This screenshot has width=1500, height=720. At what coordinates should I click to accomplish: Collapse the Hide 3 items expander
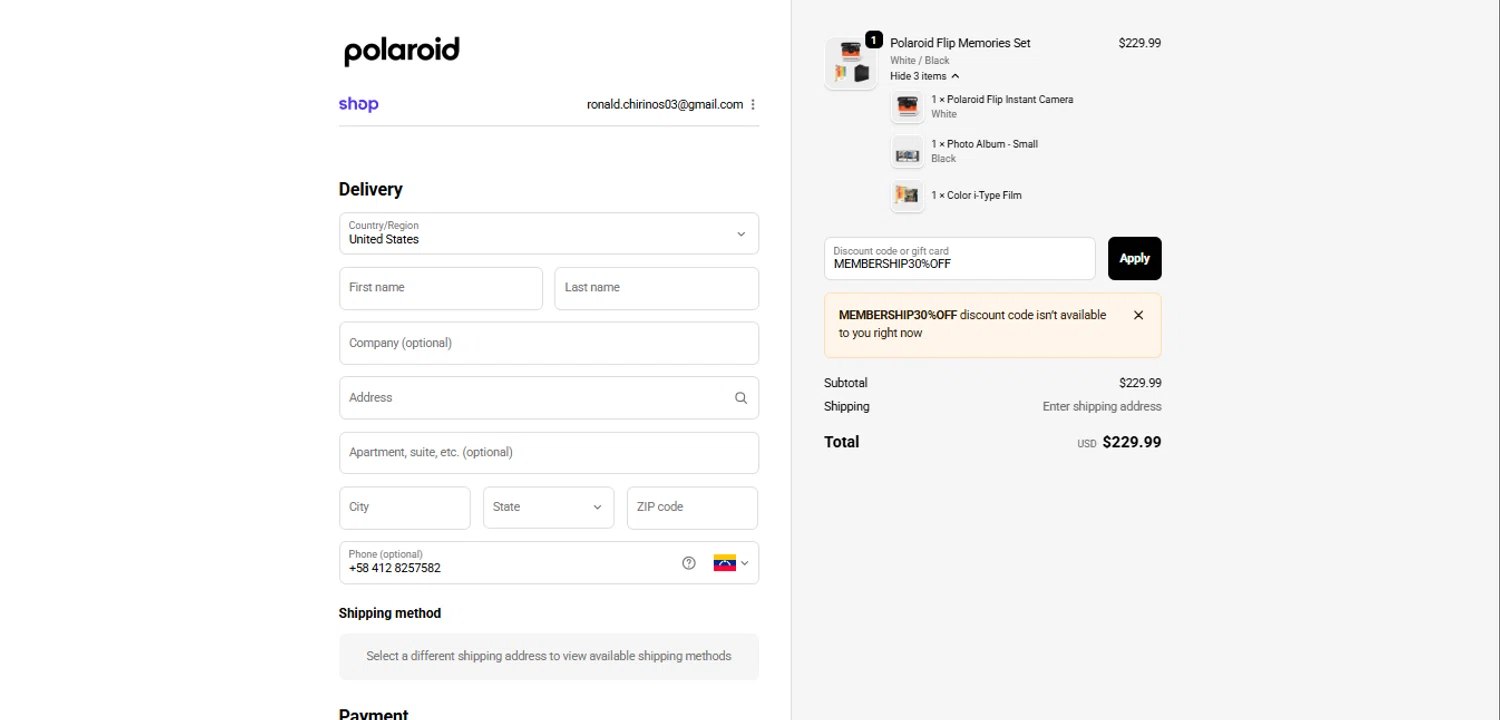coord(924,76)
